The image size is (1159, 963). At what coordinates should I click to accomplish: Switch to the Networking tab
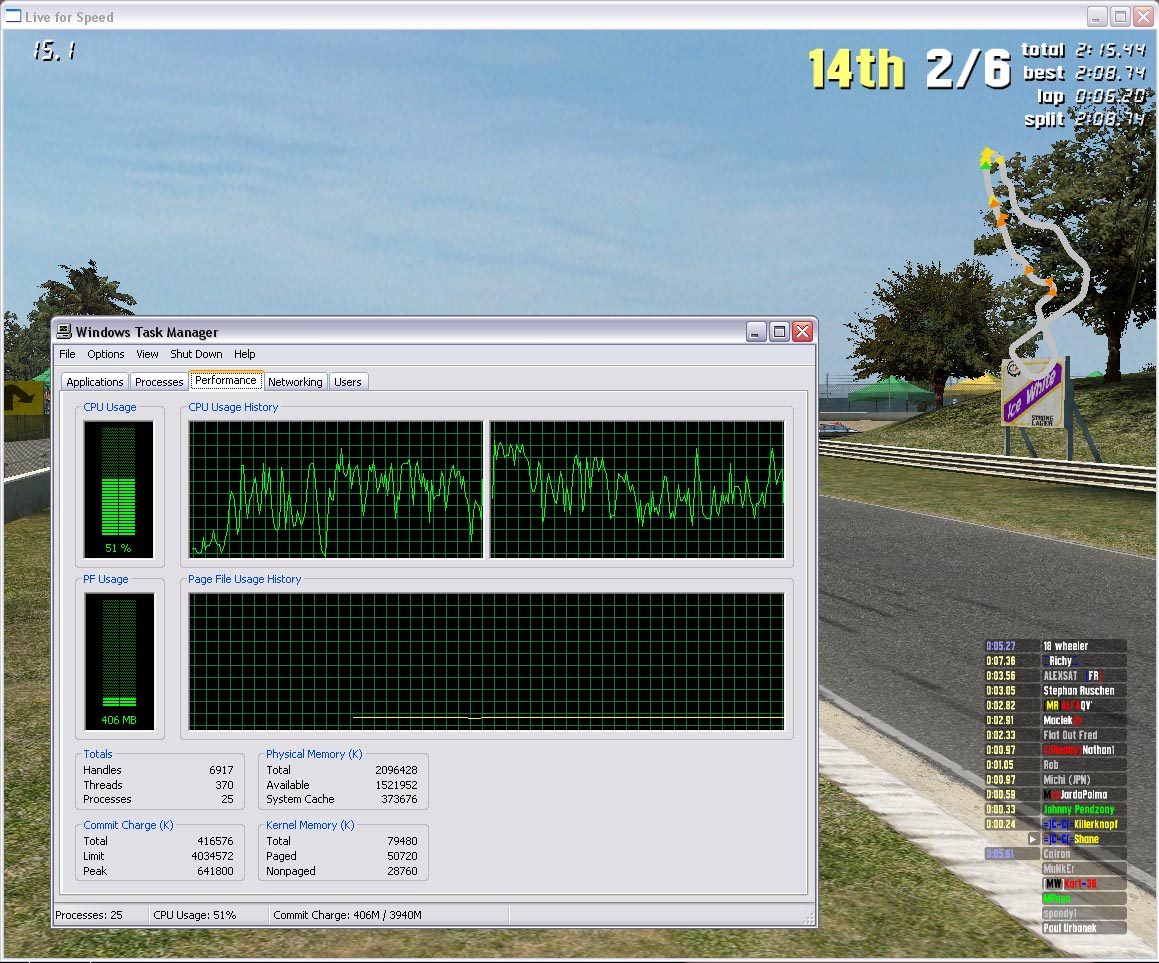(x=295, y=381)
